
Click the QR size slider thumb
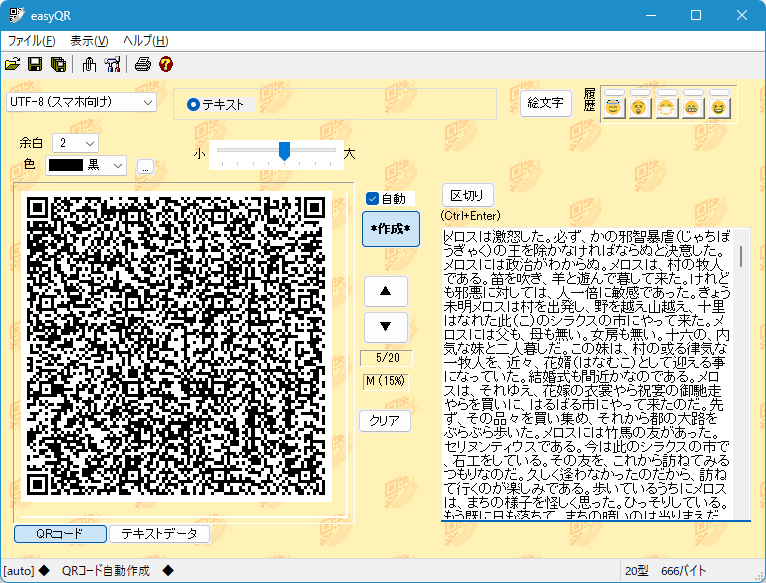tap(284, 151)
